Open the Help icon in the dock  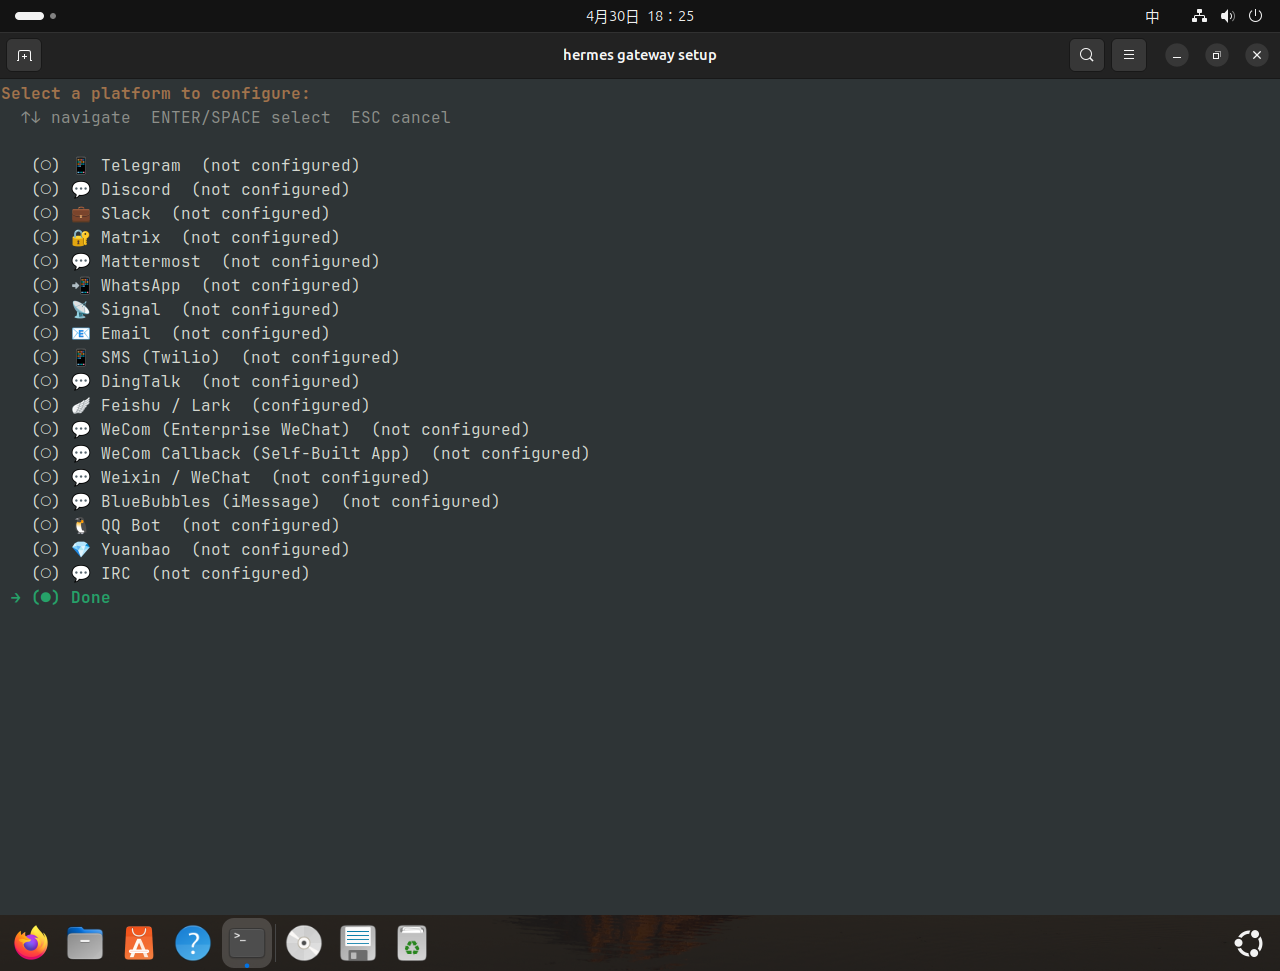[193, 943]
